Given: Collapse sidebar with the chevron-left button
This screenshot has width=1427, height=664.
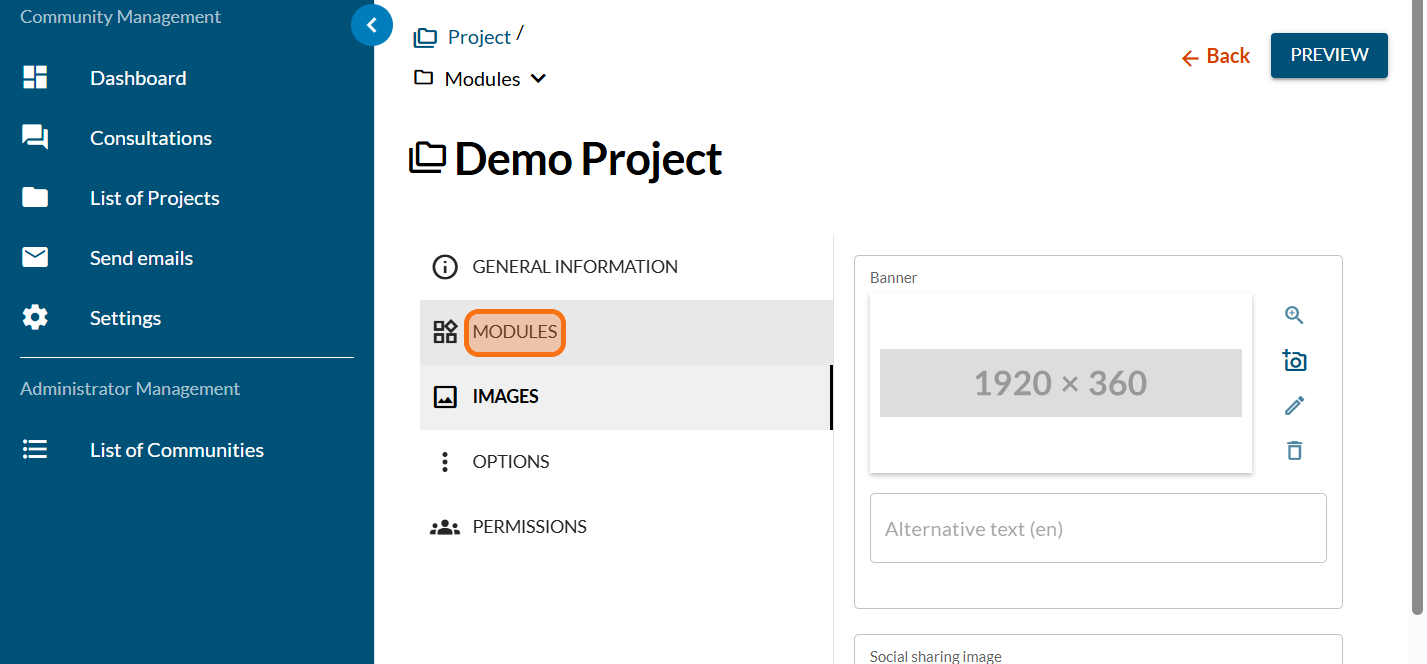Looking at the screenshot, I should tap(372, 25).
